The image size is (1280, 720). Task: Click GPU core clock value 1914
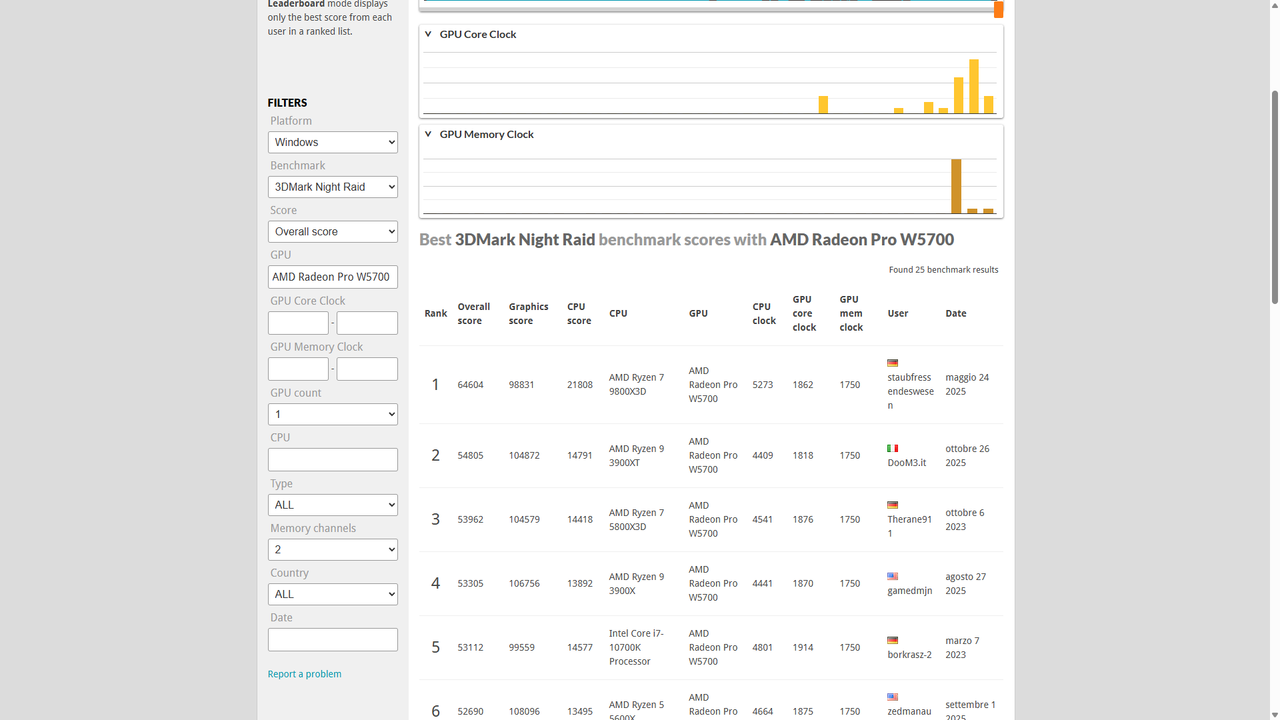pyautogui.click(x=803, y=648)
